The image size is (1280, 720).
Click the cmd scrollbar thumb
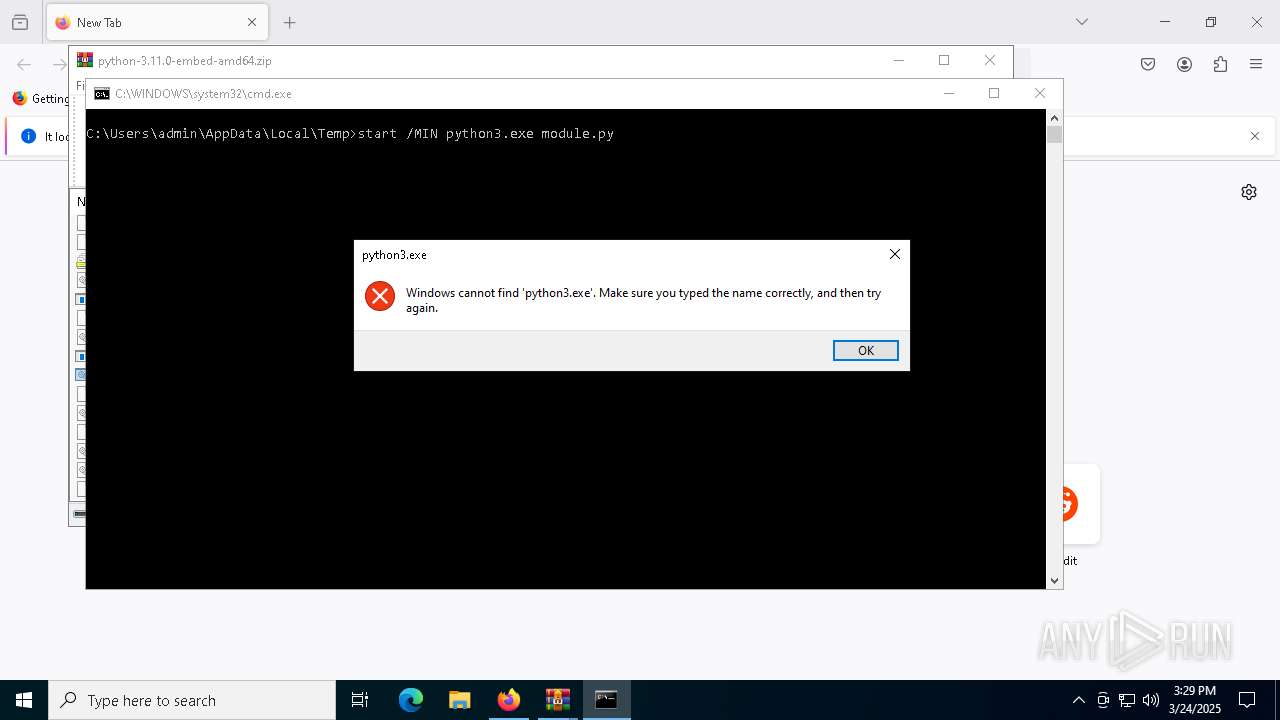pyautogui.click(x=1054, y=134)
